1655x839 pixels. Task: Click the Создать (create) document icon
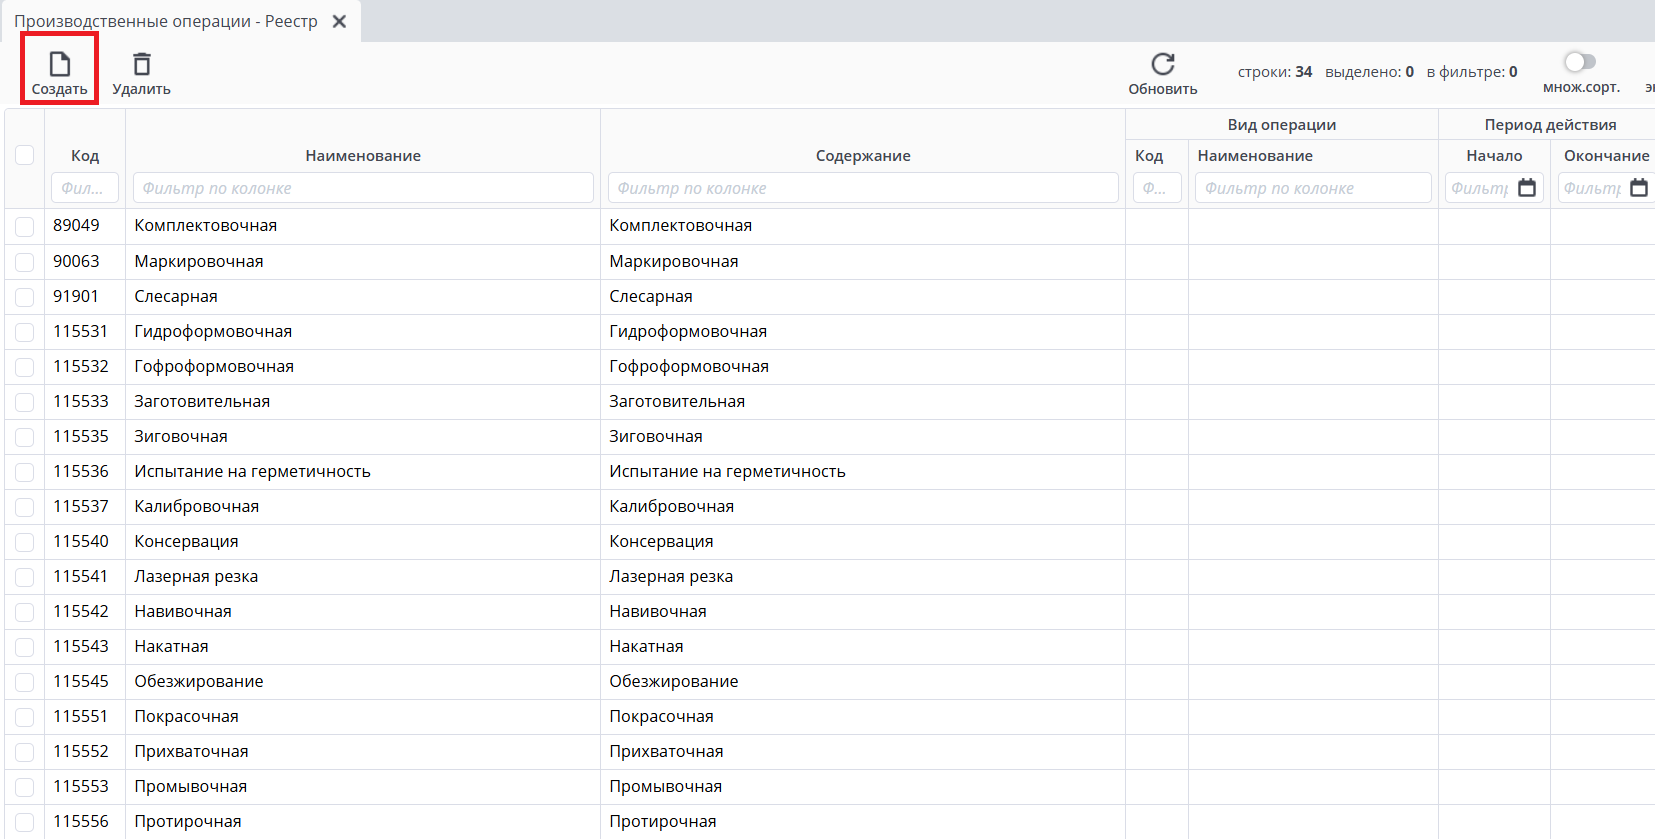(60, 65)
